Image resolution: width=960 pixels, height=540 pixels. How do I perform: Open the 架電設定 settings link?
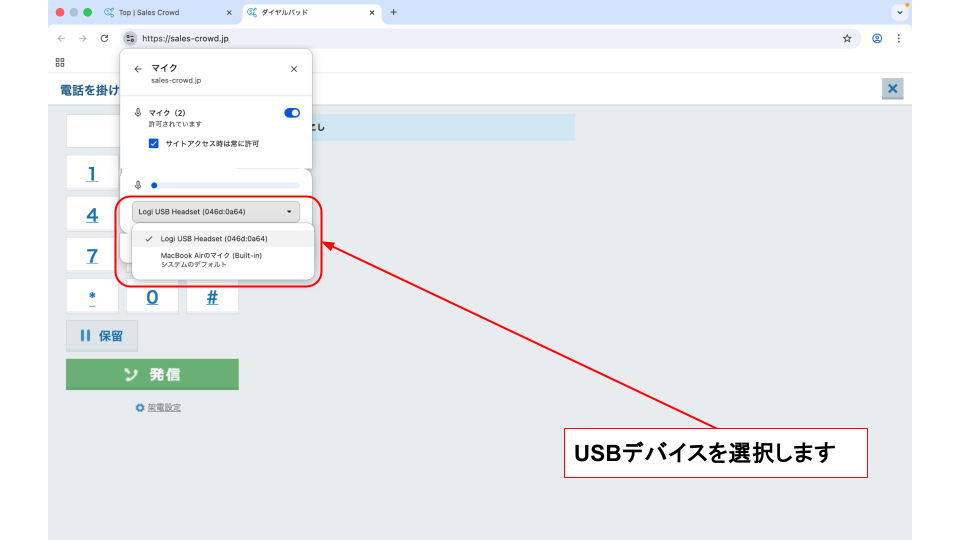163,407
